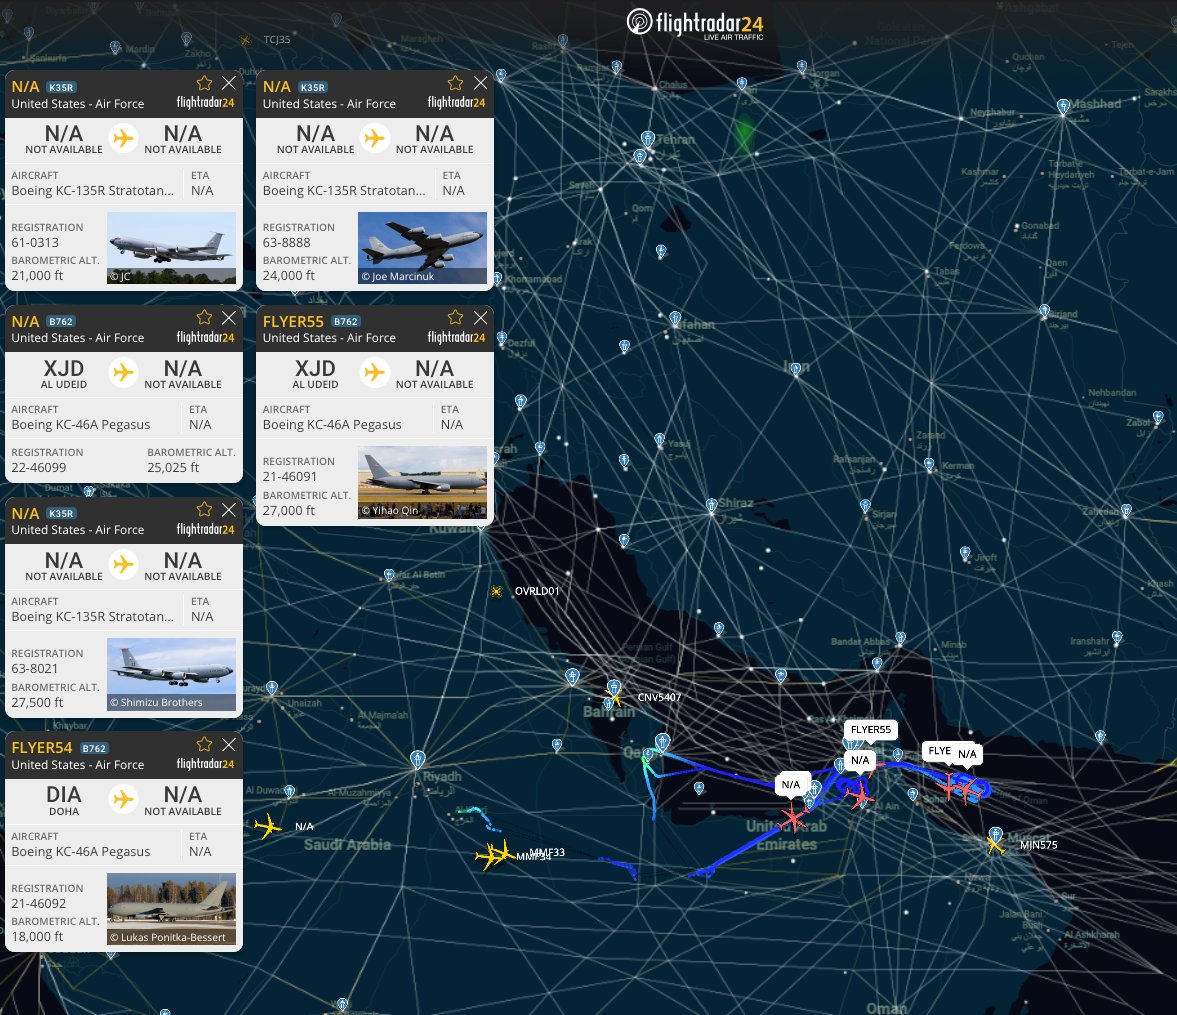1177x1015 pixels.
Task: Select the Birjand airport pin
Action: [1044, 311]
